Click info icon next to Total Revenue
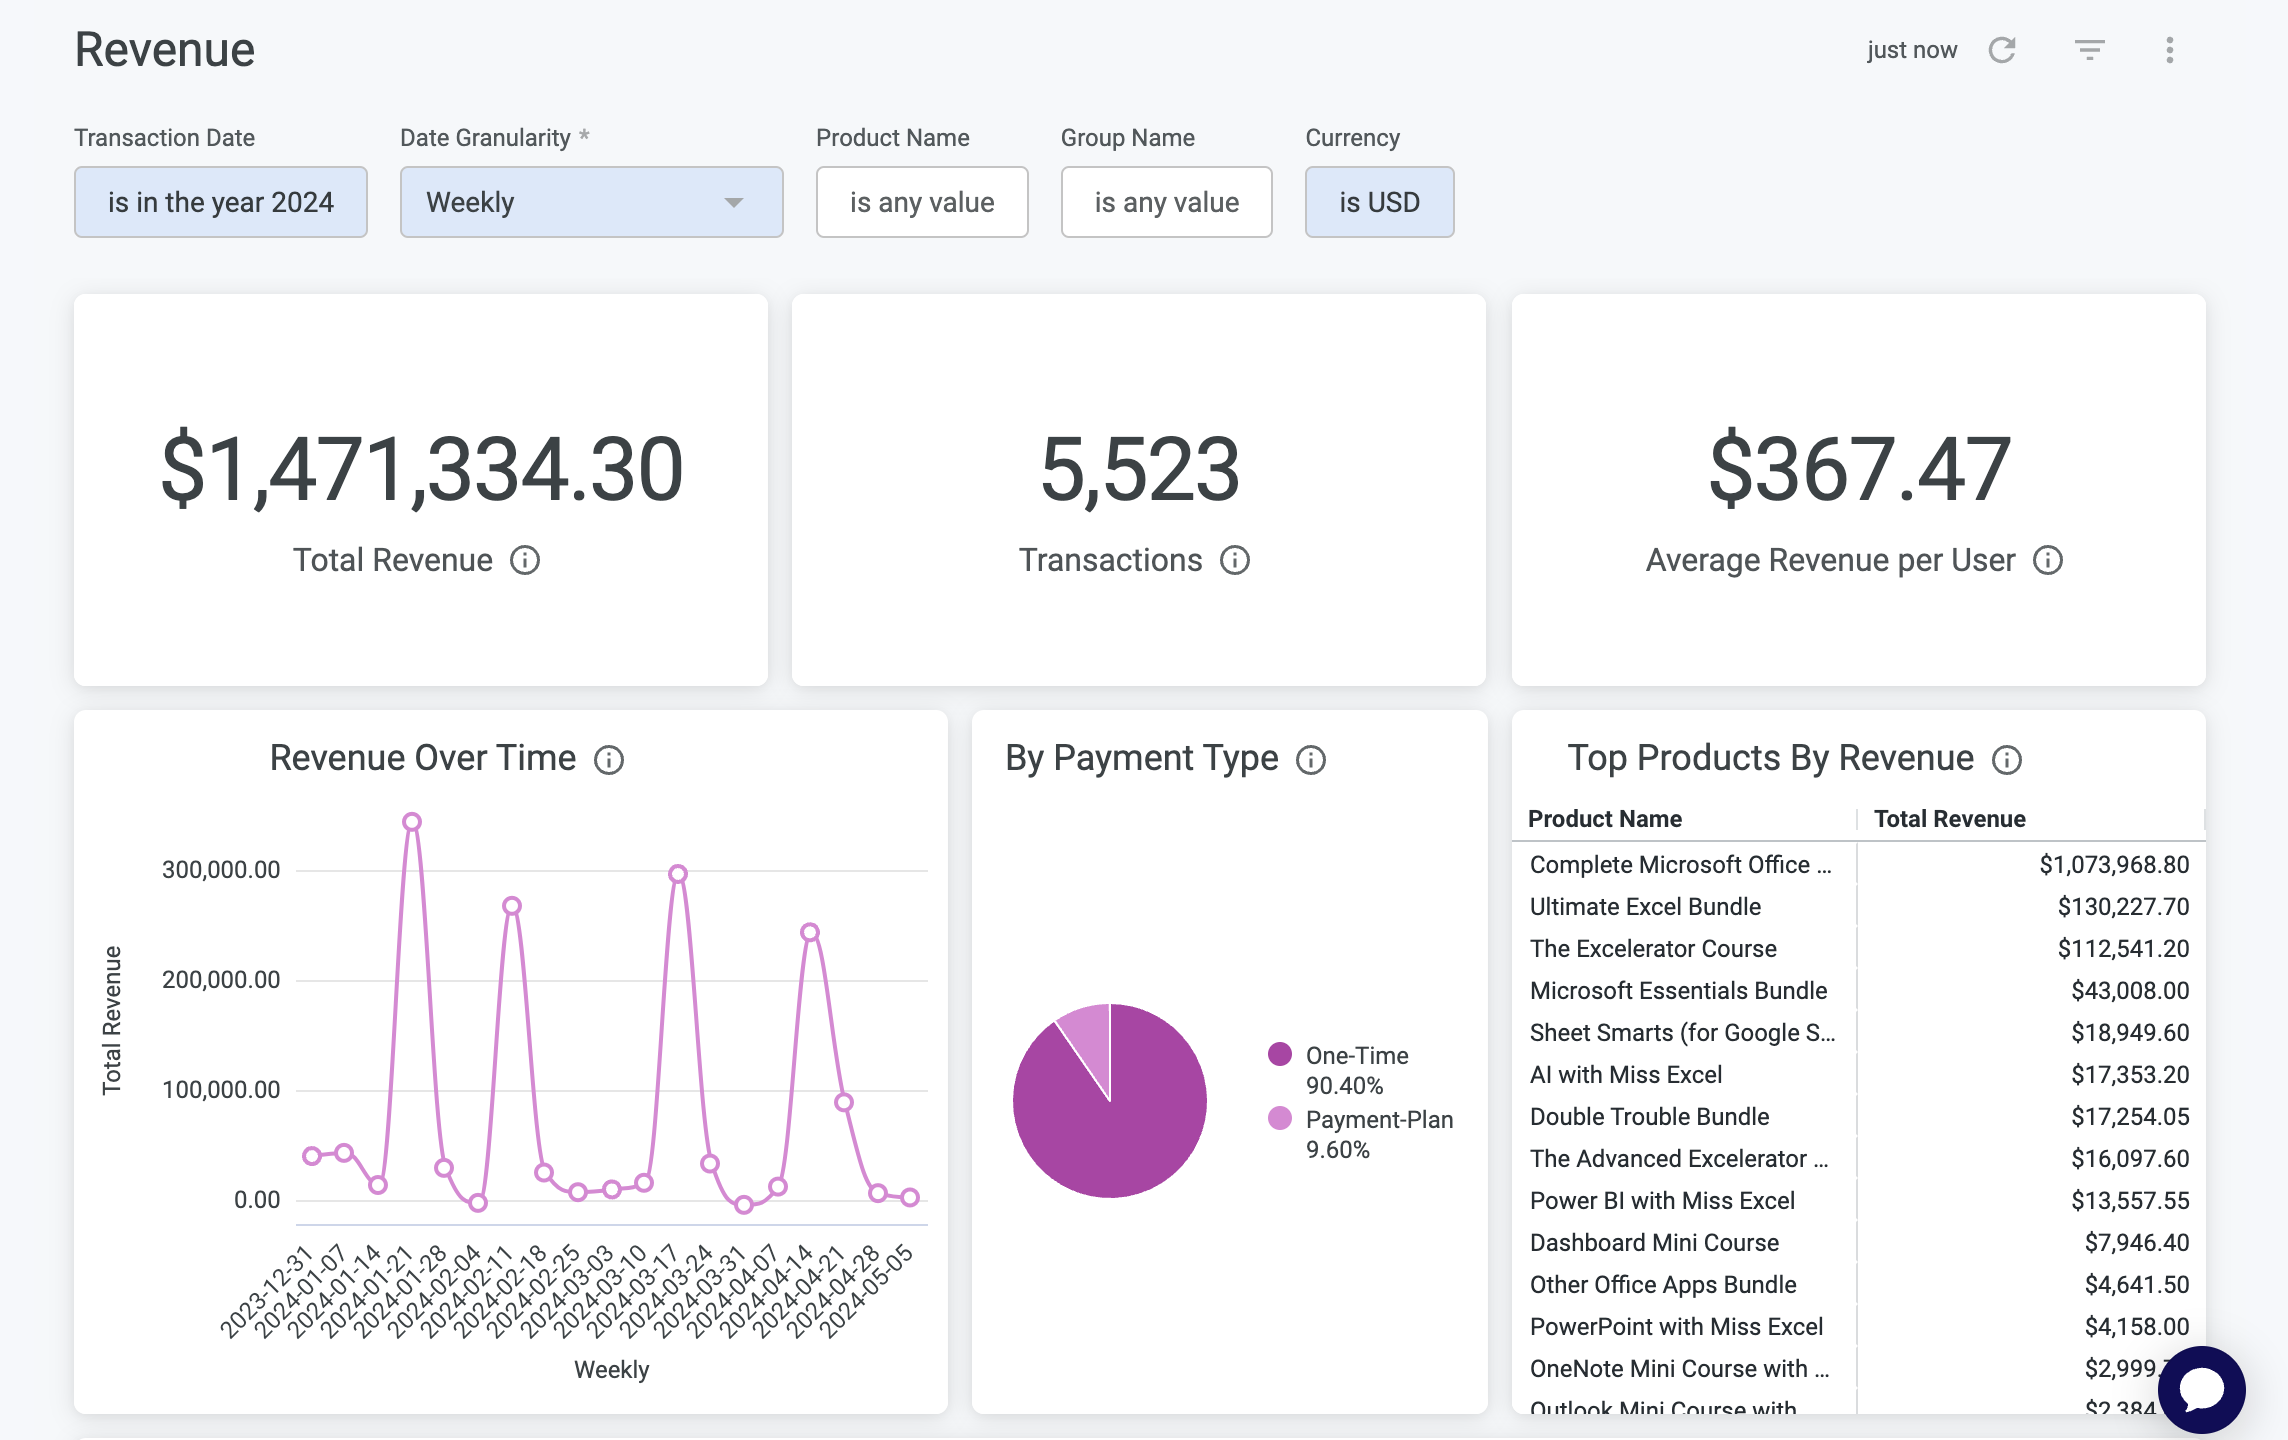The width and height of the screenshot is (2288, 1440). click(x=525, y=560)
